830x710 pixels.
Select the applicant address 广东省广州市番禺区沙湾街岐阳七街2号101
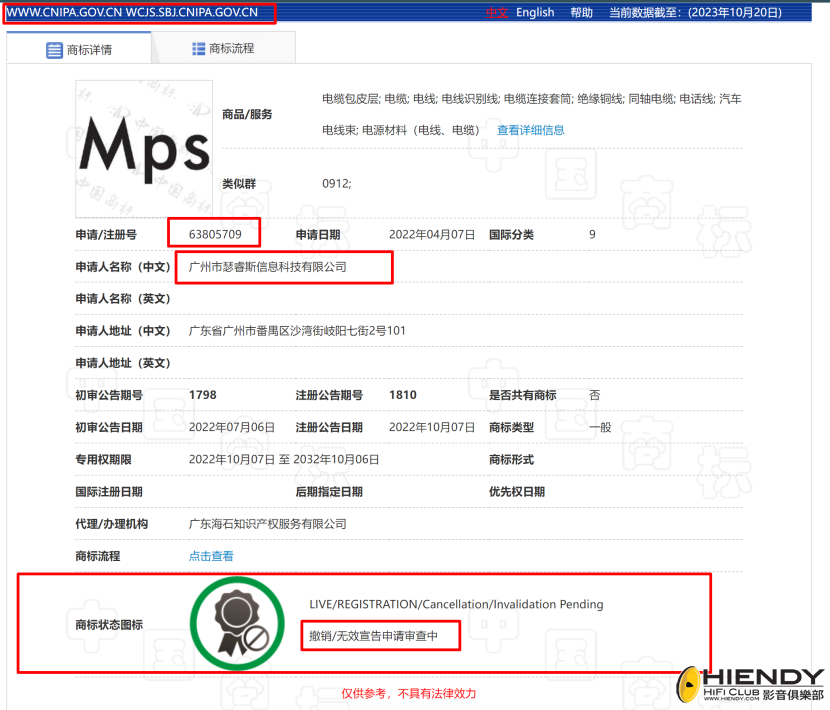[297, 330]
